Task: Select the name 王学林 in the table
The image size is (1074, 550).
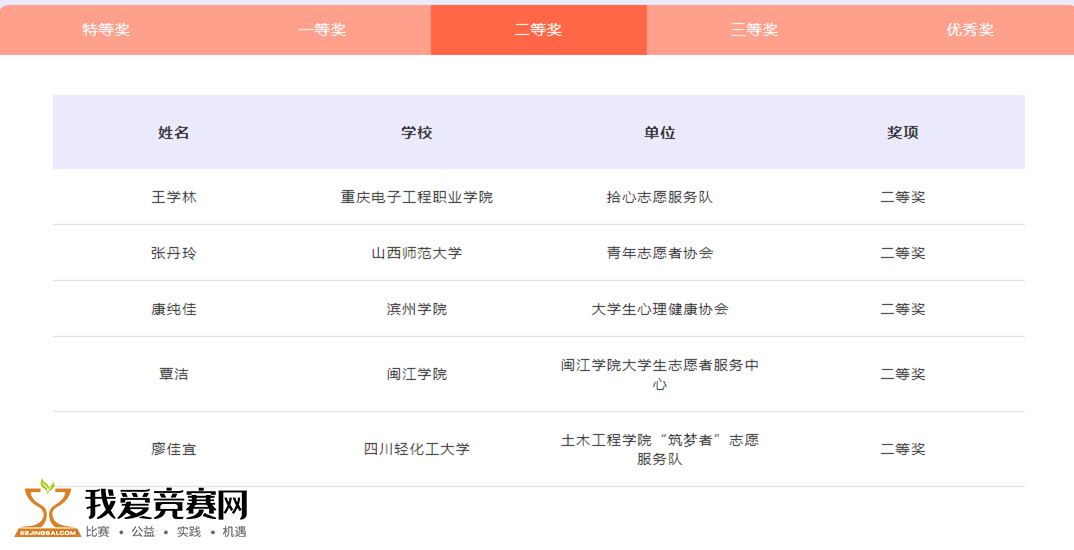Action: [174, 197]
